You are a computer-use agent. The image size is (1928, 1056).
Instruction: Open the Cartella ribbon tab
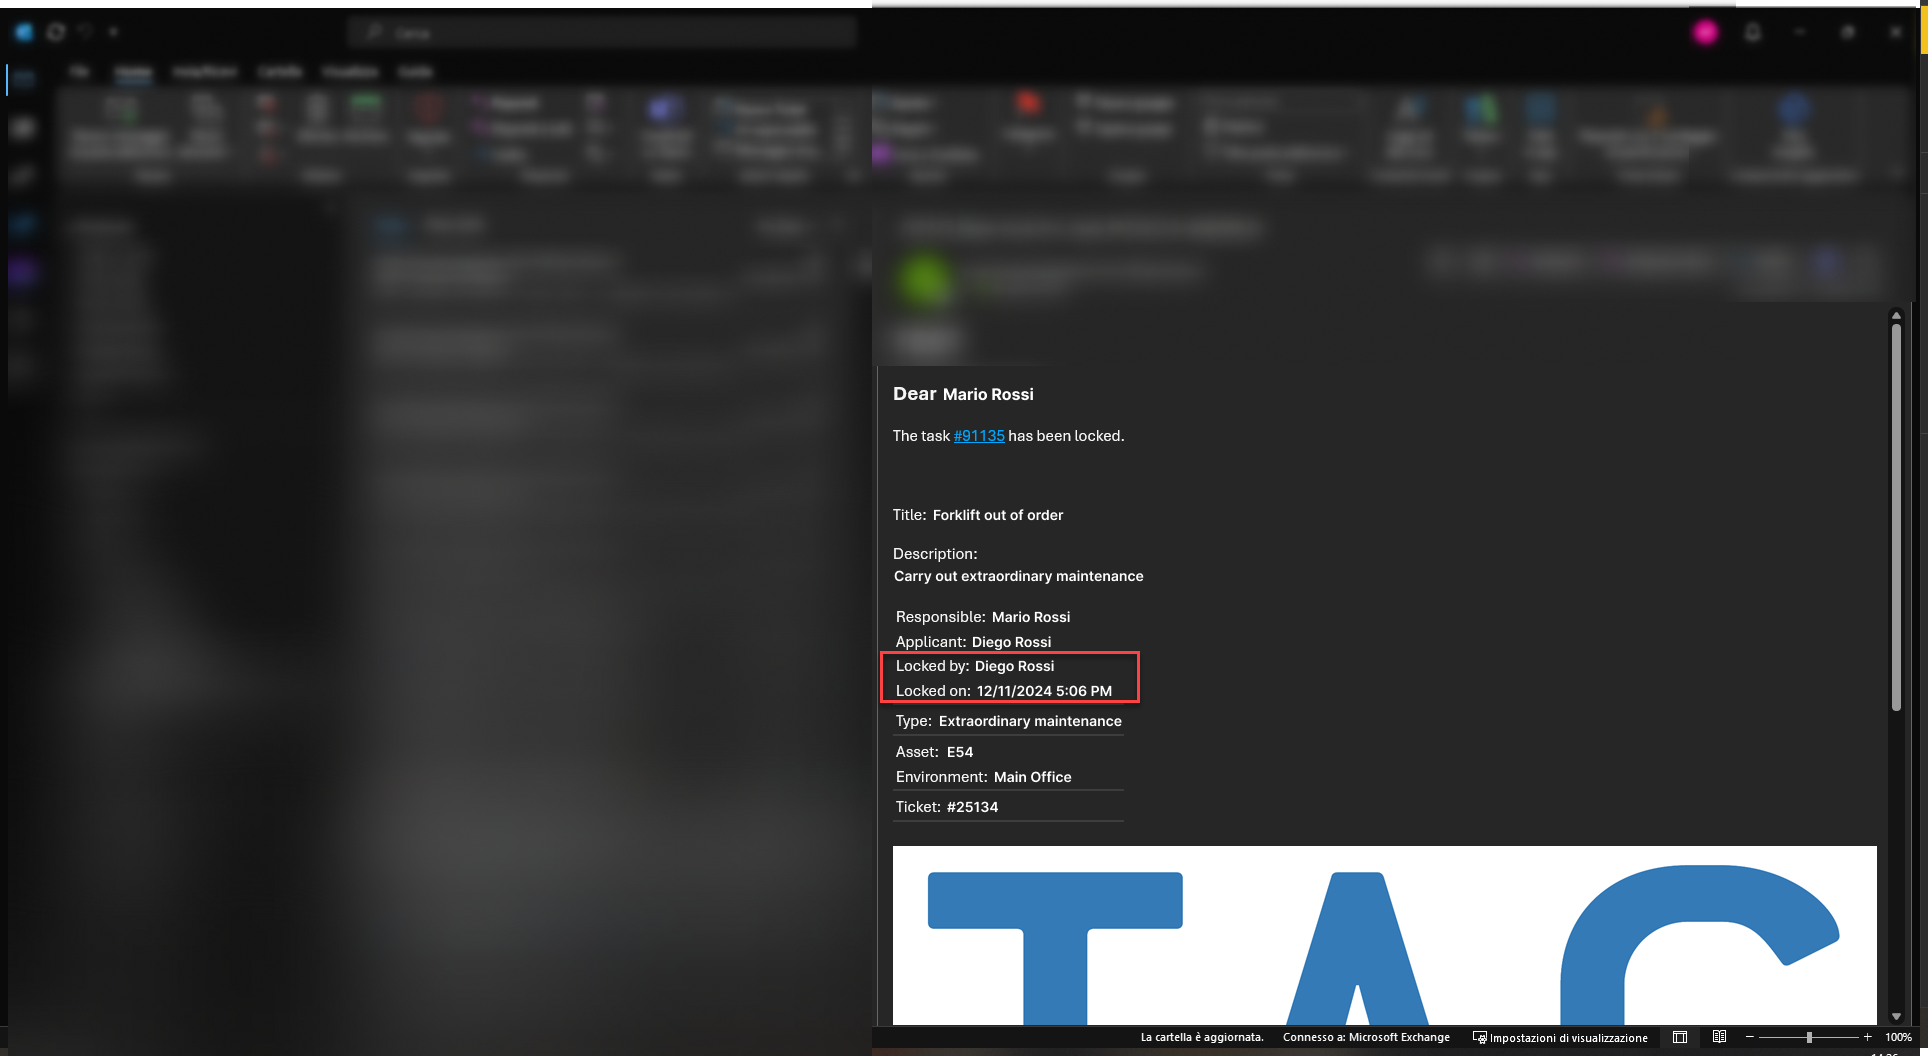[x=280, y=72]
